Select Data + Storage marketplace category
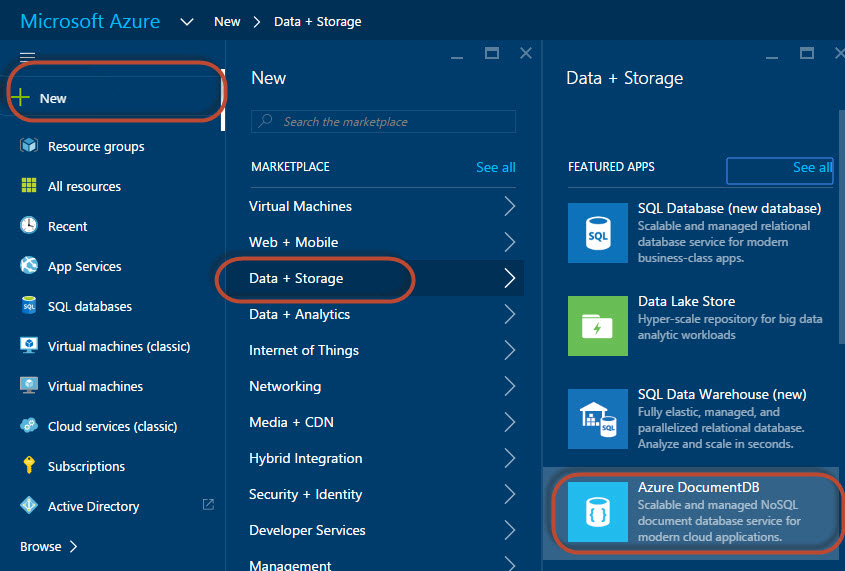This screenshot has height=571, width=845. click(296, 278)
